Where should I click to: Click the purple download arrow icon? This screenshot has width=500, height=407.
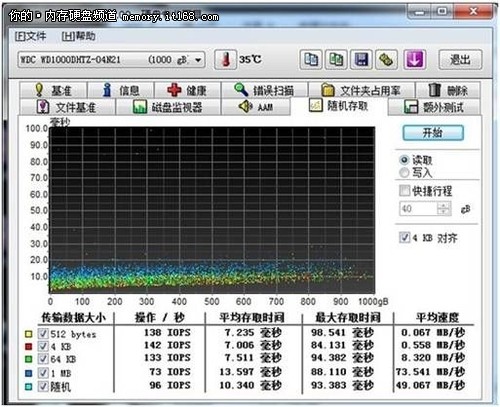point(414,60)
